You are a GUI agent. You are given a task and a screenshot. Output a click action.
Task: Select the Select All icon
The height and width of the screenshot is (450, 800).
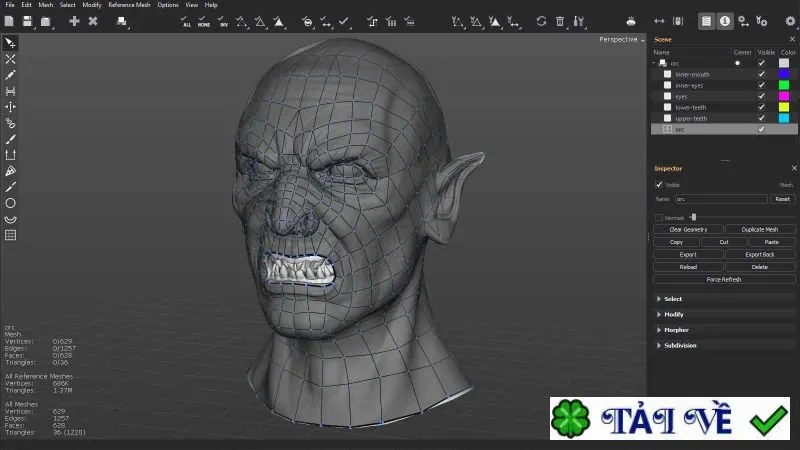tap(186, 21)
